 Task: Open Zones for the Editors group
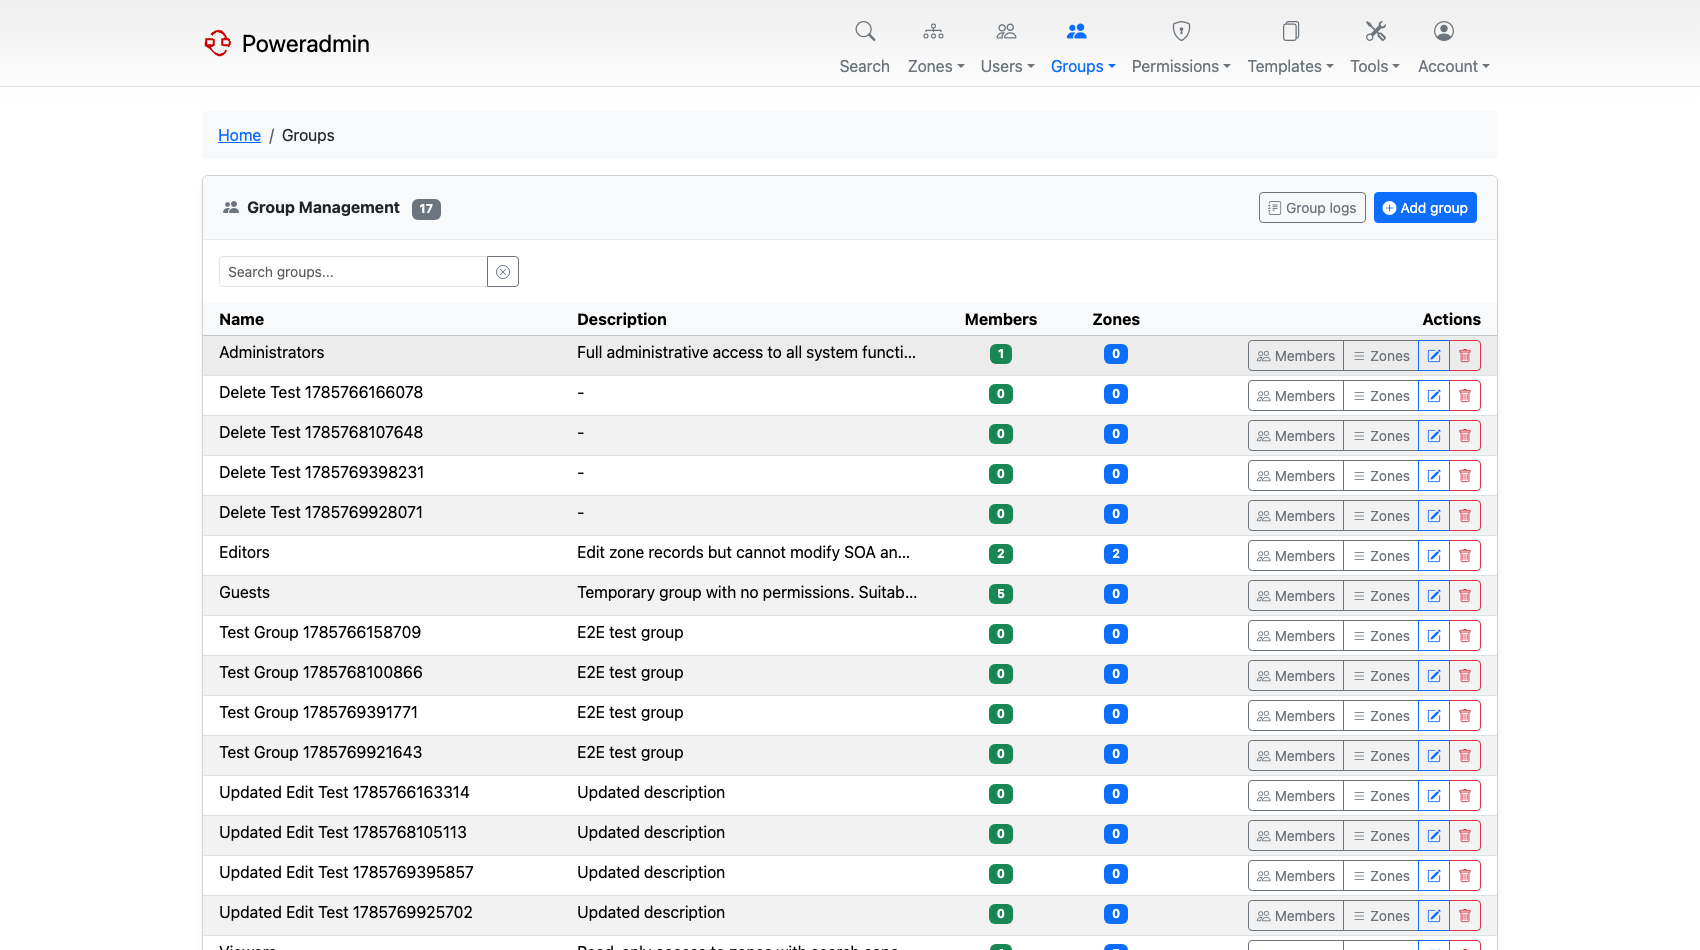1381,556
